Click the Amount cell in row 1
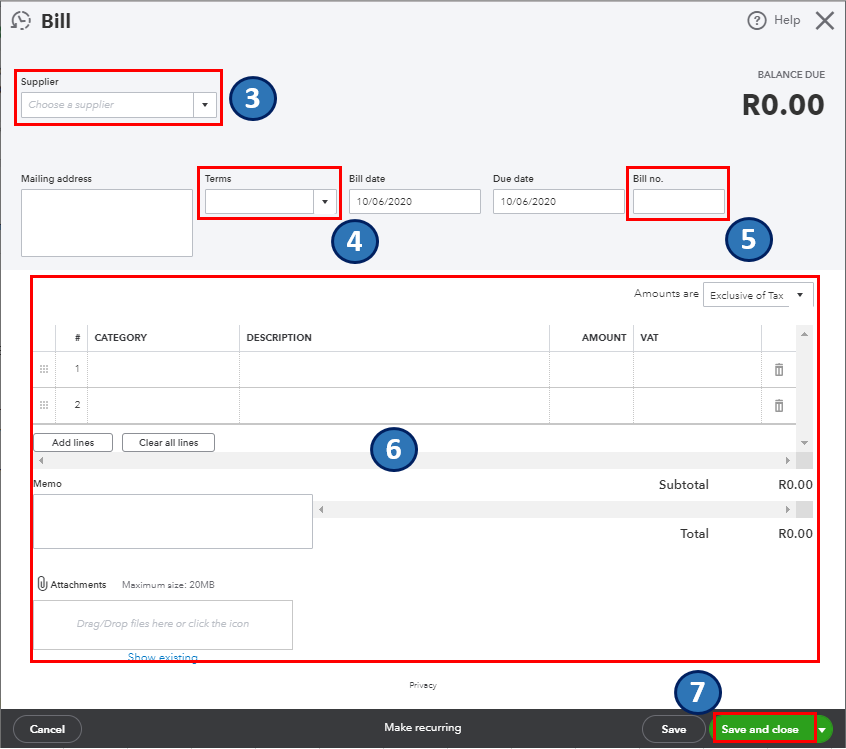Viewport: 846px width, 749px height. coord(591,370)
